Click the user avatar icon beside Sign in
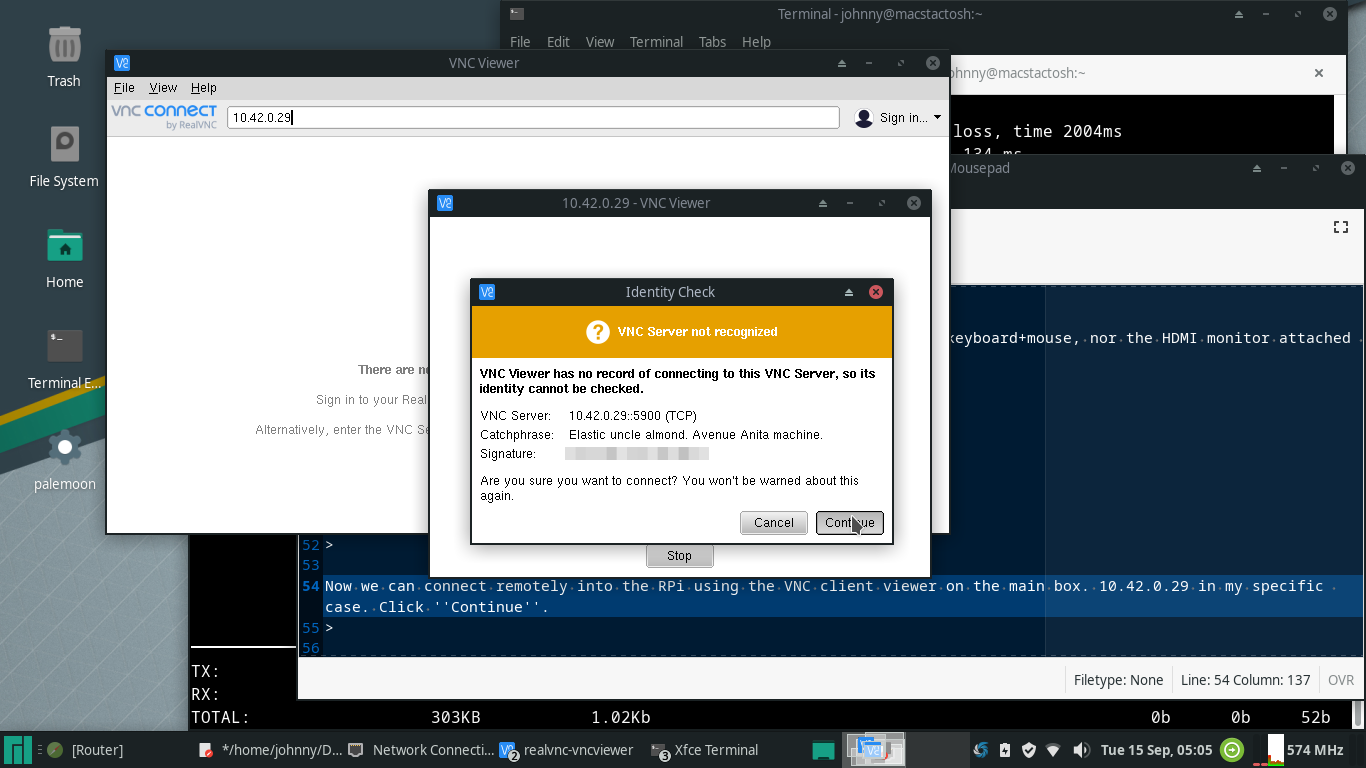The image size is (1366, 768). pyautogui.click(x=864, y=118)
